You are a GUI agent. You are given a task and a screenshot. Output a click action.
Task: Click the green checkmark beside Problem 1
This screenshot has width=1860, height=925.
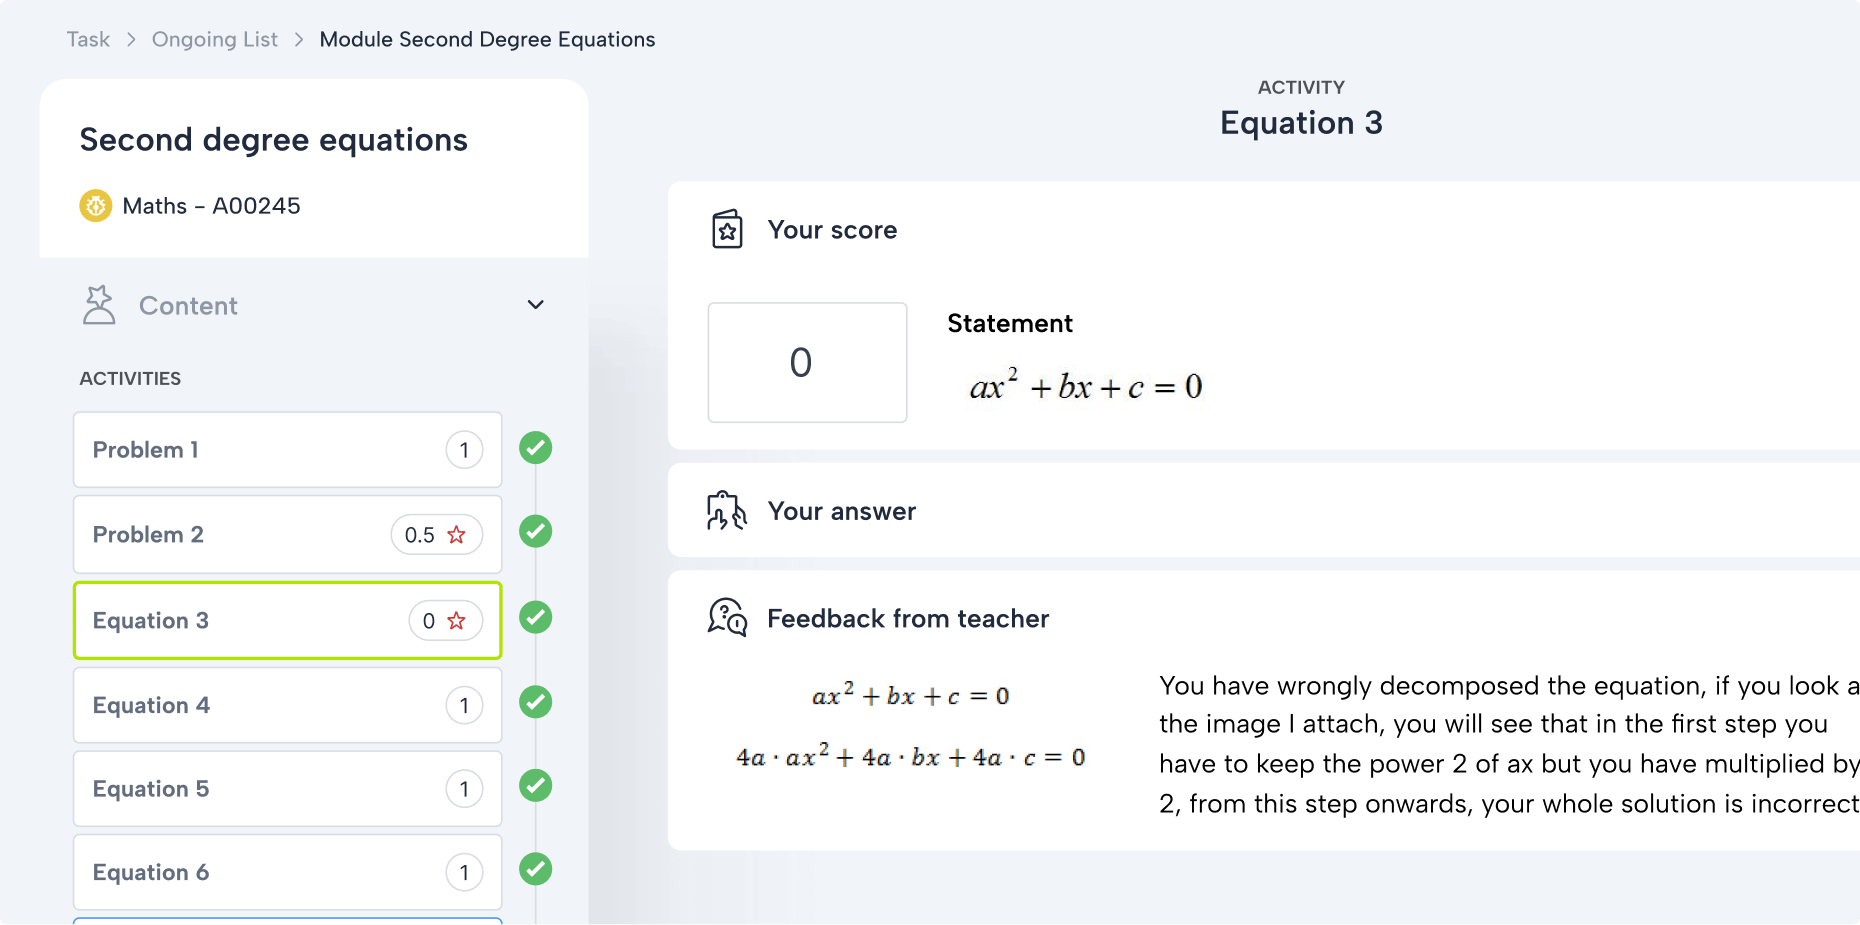[535, 448]
